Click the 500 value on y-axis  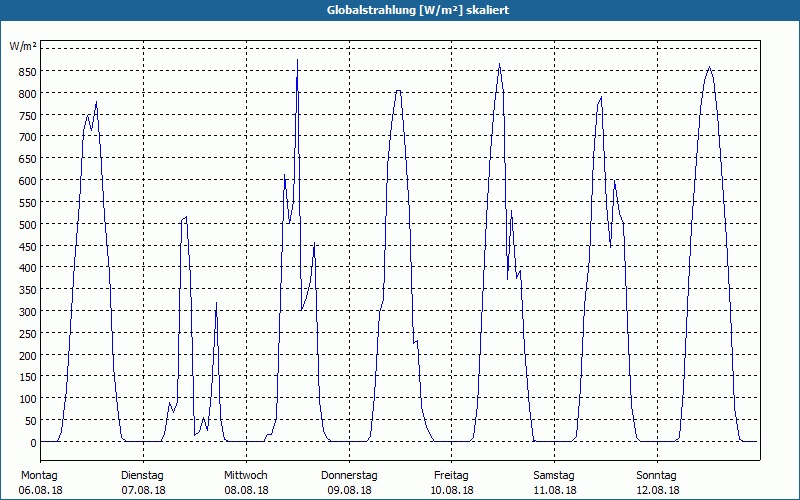(x=28, y=225)
